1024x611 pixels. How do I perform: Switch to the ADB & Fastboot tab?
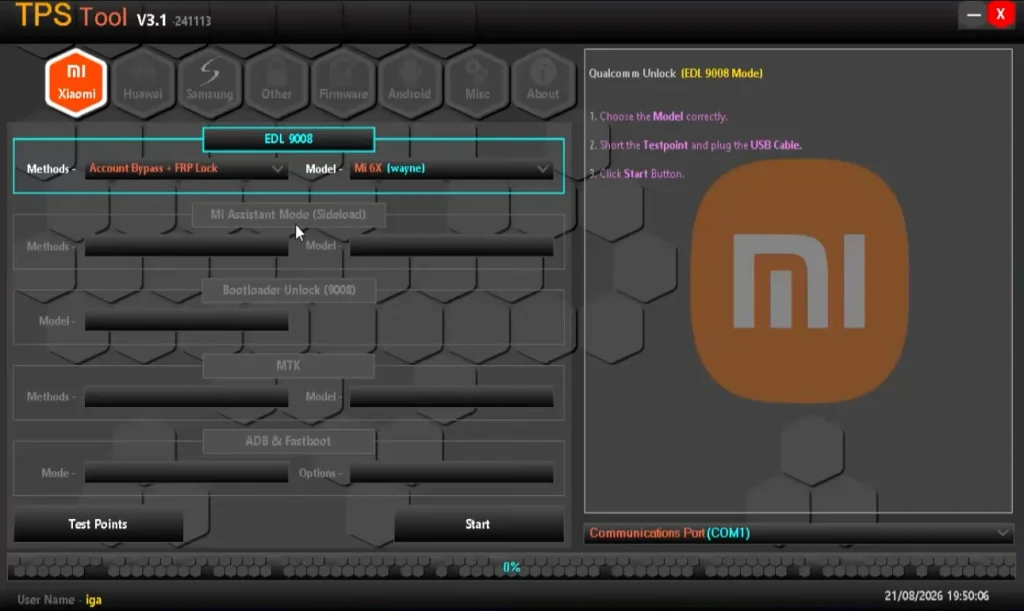coord(289,441)
